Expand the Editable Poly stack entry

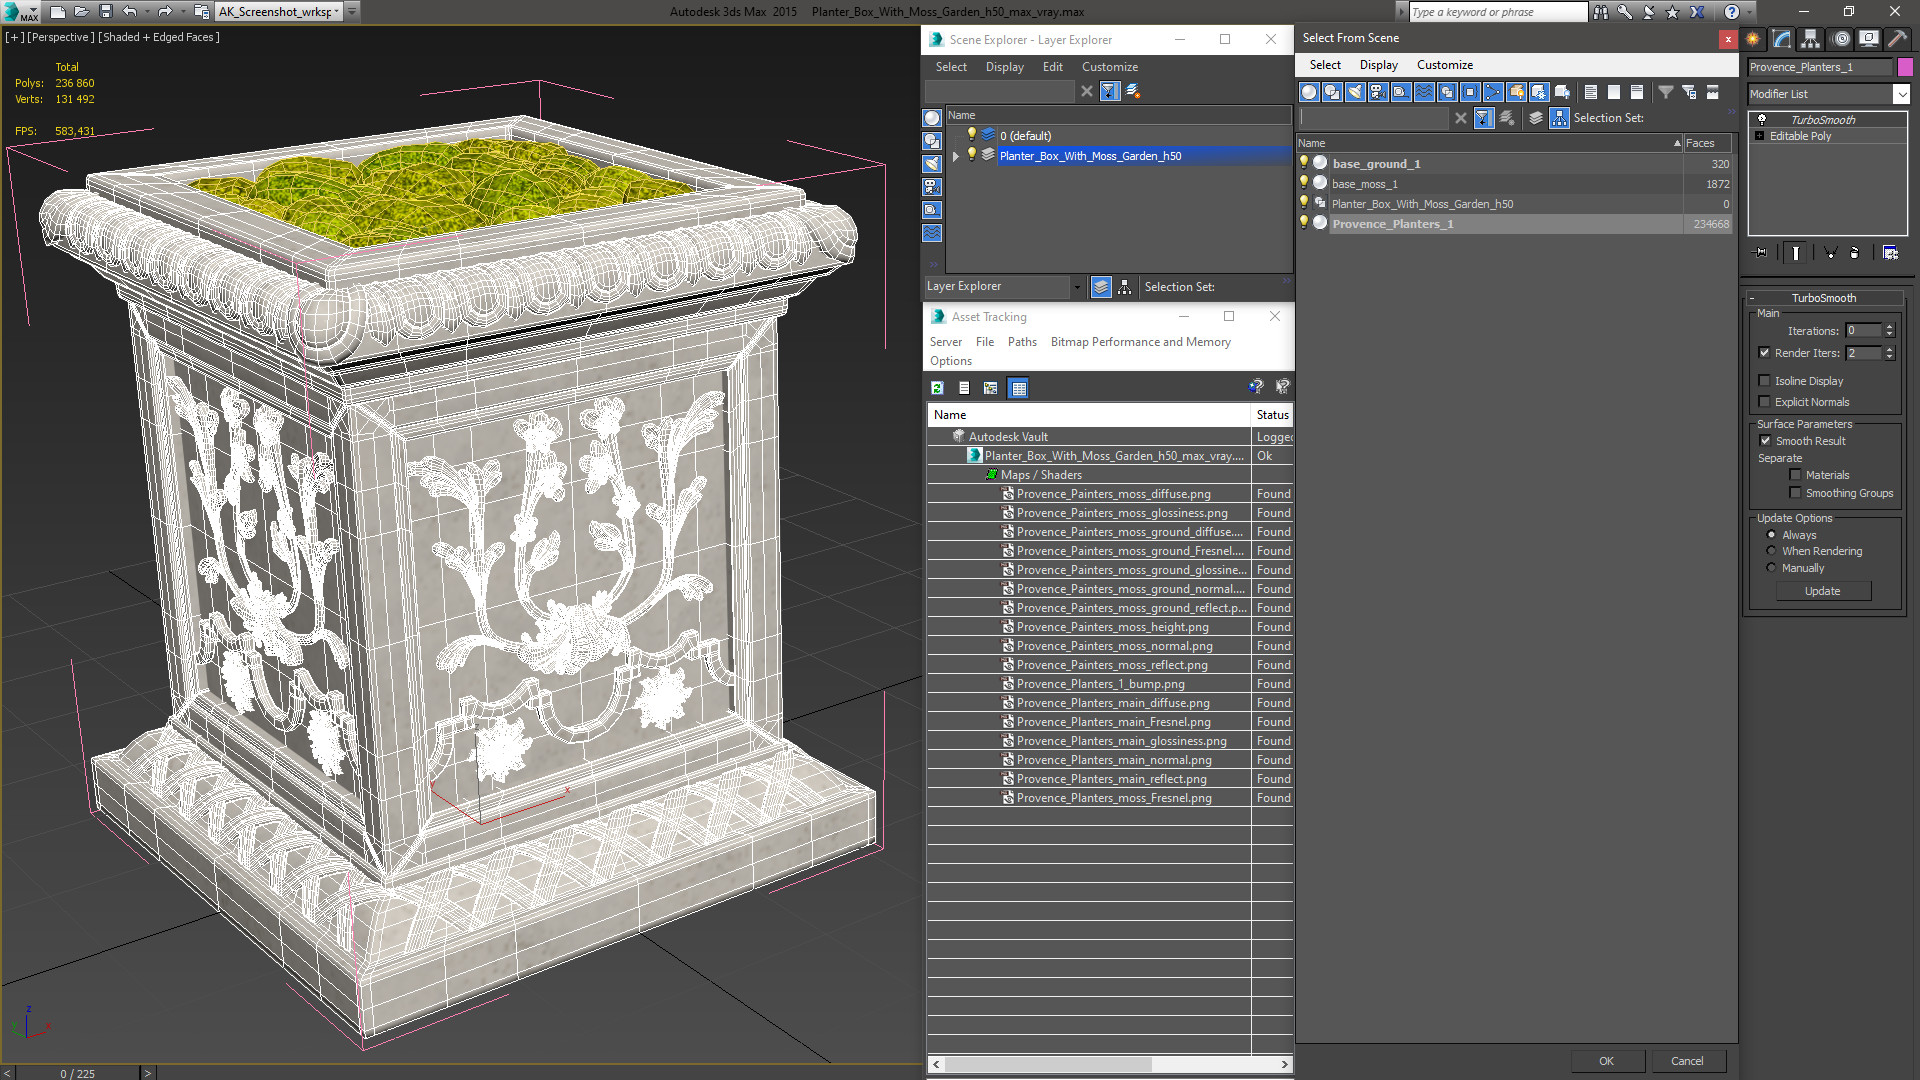click(x=1759, y=136)
